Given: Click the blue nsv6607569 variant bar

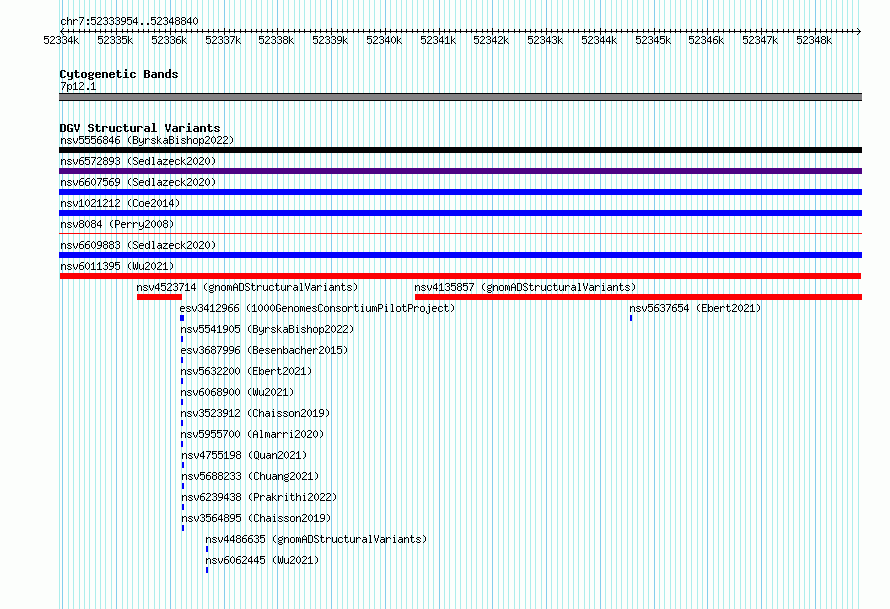Looking at the screenshot, I should point(460,192).
